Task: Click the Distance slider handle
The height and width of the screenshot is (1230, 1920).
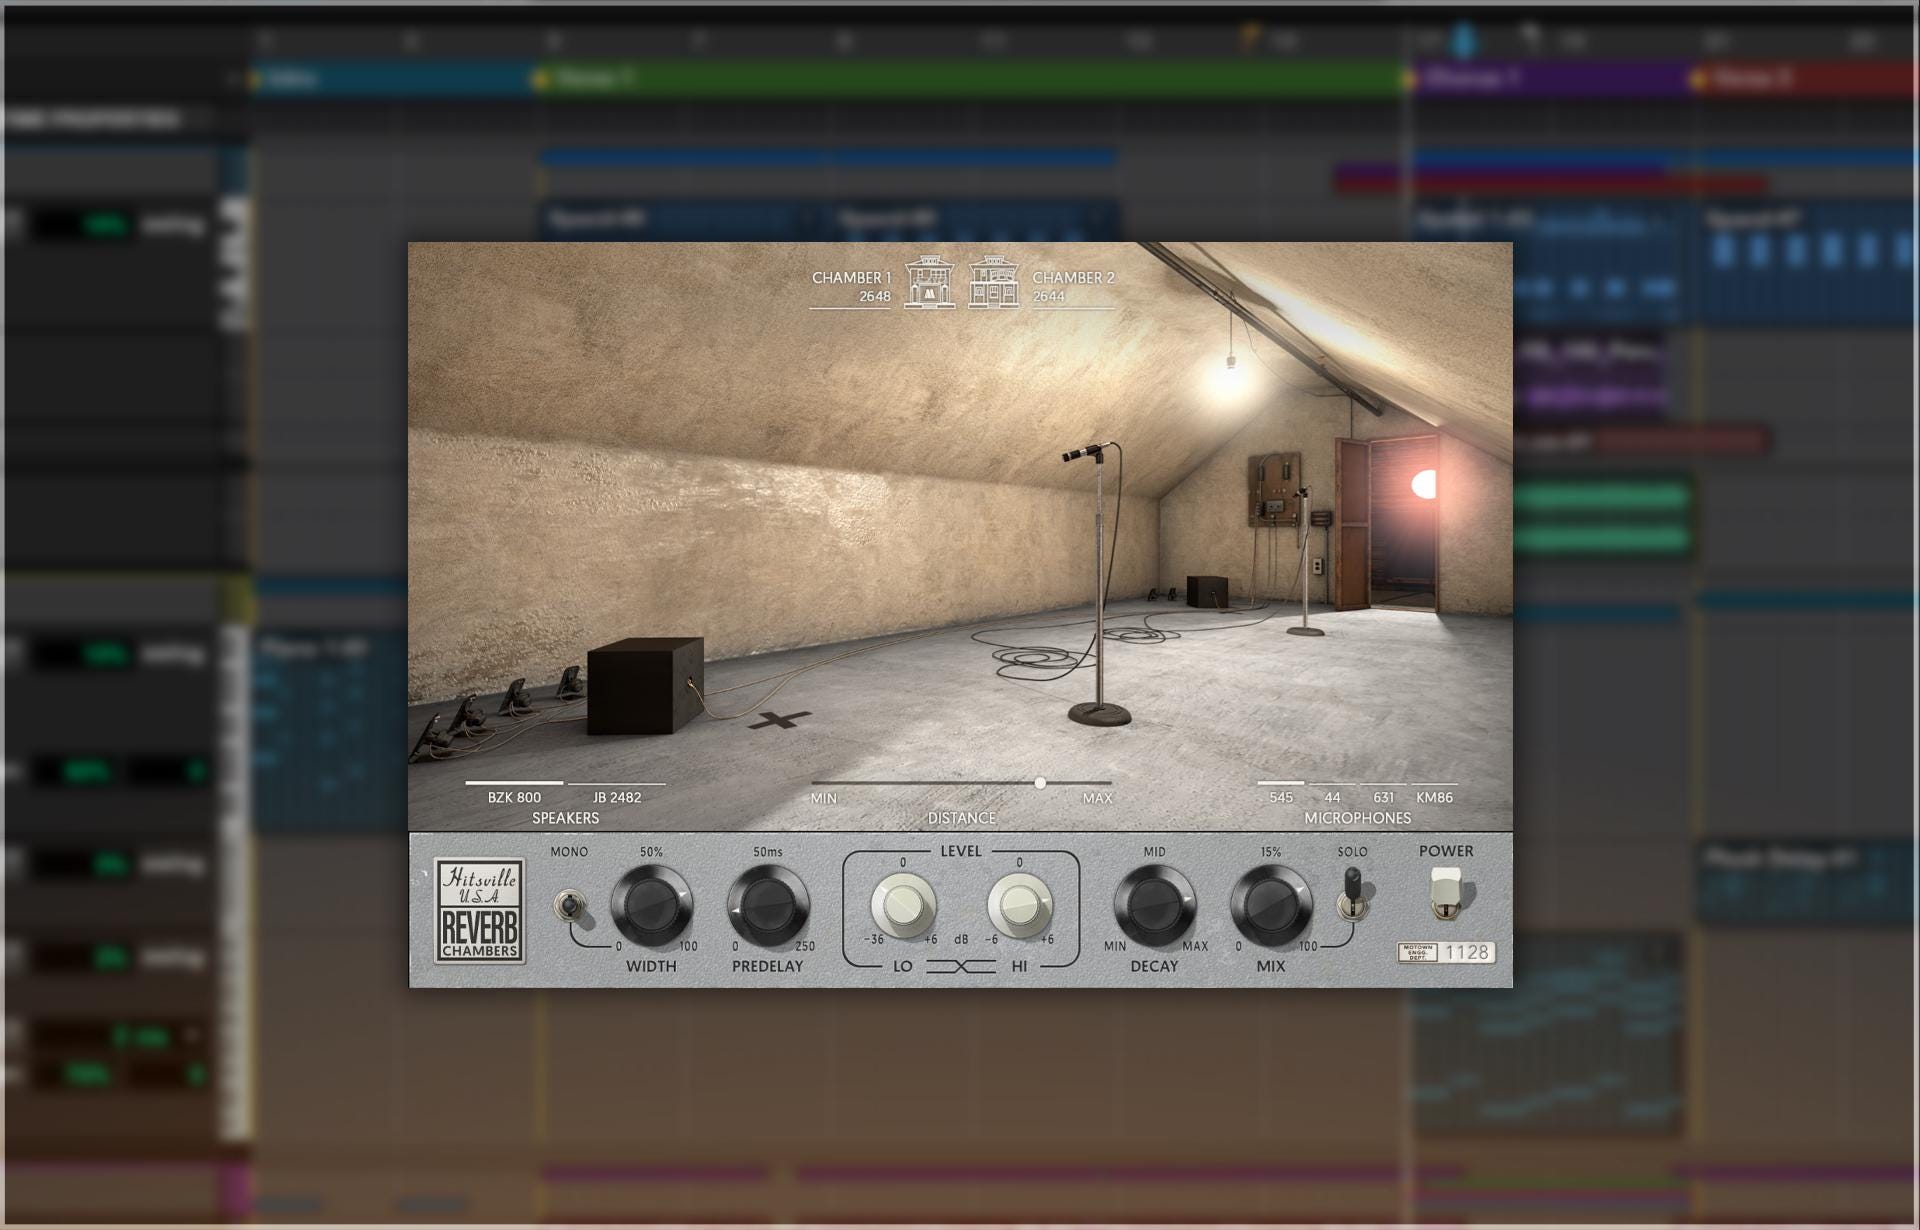Action: tap(1040, 783)
